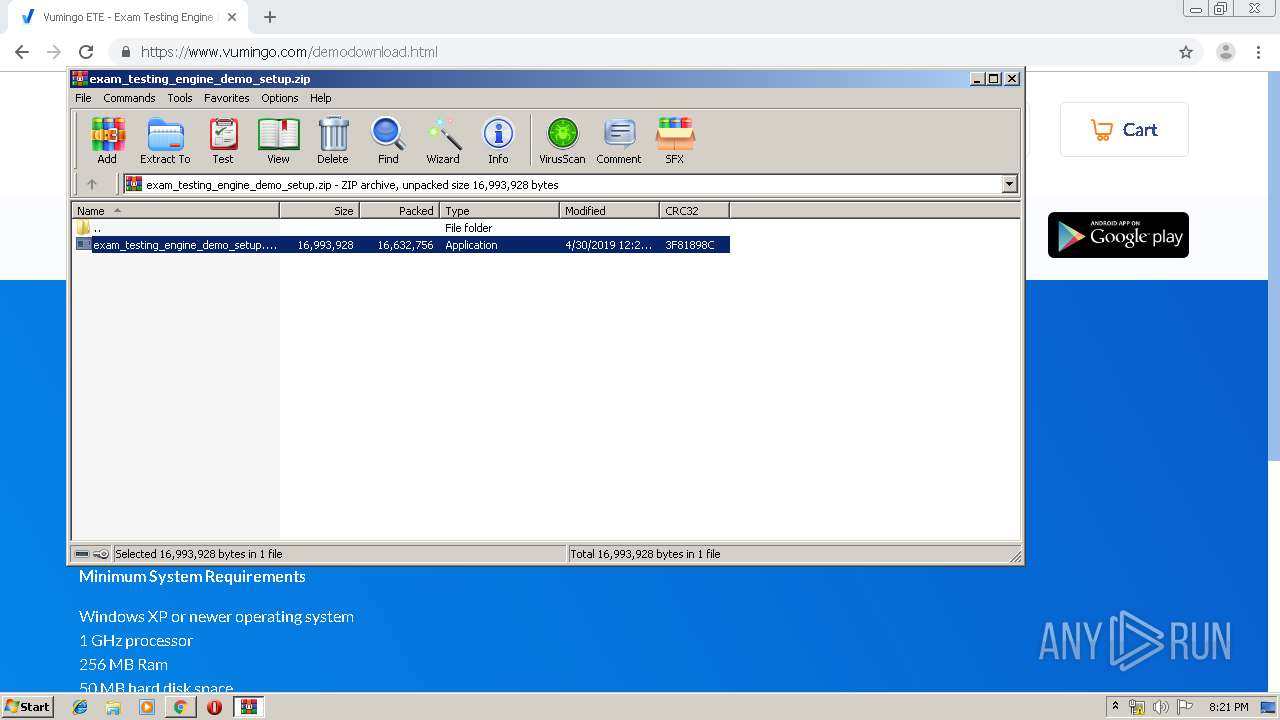Image resolution: width=1280 pixels, height=720 pixels.
Task: Open media player taskbar icon
Action: 147,707
